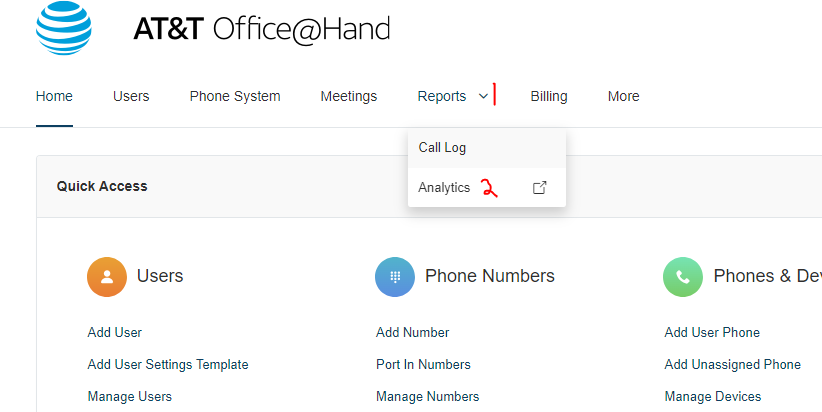Click the Add User link

coord(114,332)
